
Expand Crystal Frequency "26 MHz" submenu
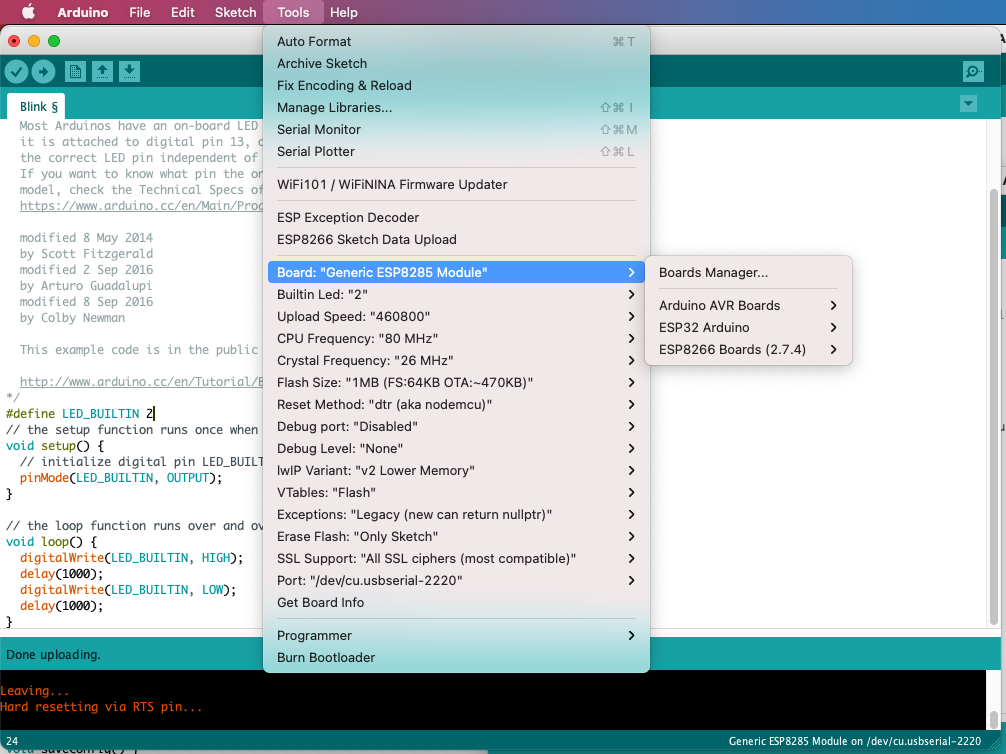click(456, 361)
